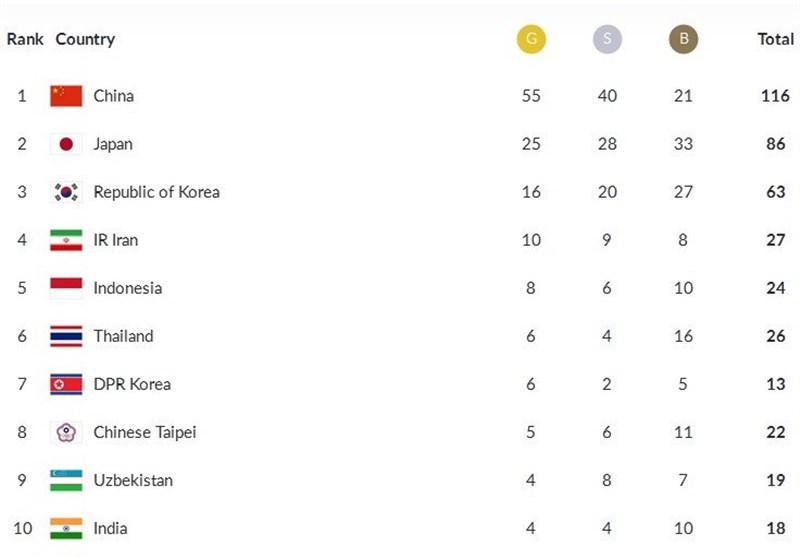Click the Uzbekistan flag icon
800x557 pixels.
[66, 480]
